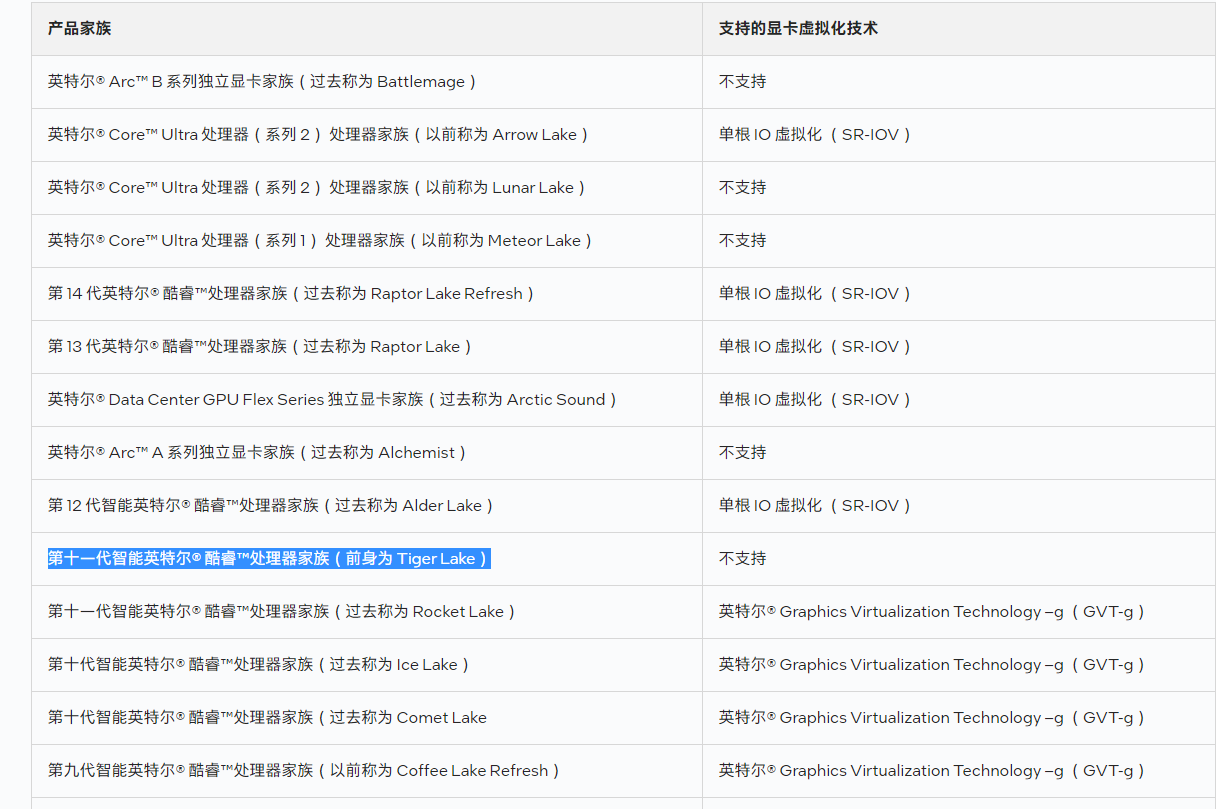Select the Arc A 系列 Alchemist row text
The image size is (1216, 809).
[258, 453]
